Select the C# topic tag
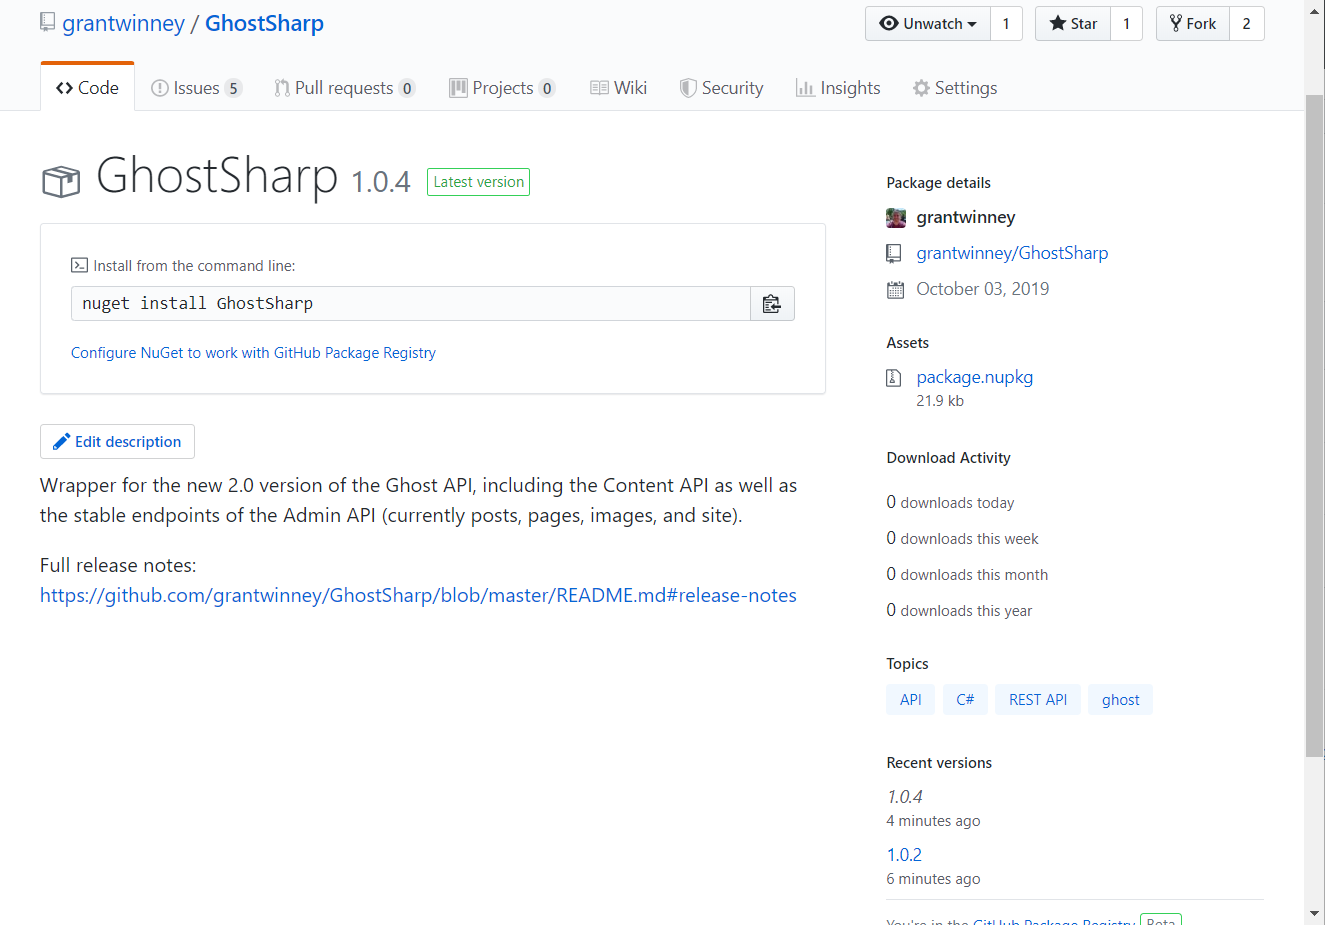Viewport: 1325px width, 925px height. pyautogui.click(x=965, y=700)
